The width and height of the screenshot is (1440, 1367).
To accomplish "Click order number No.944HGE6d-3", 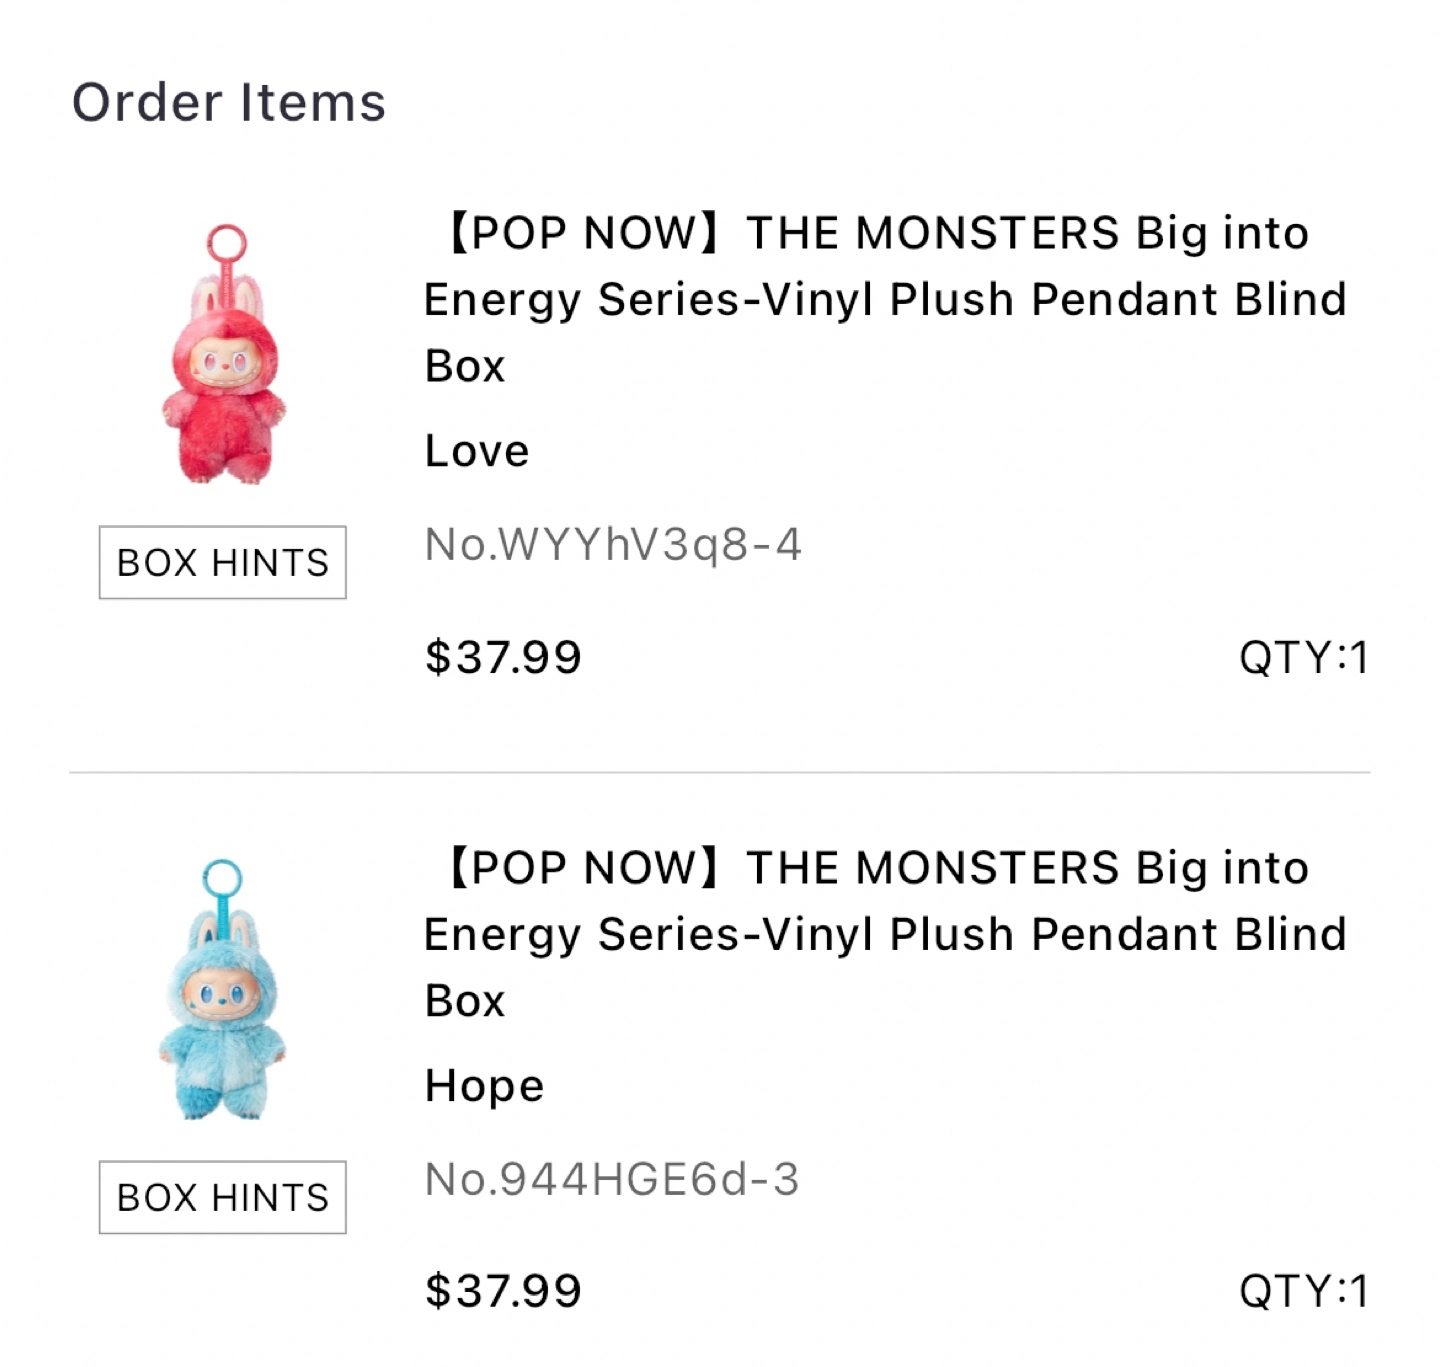I will (611, 1180).
